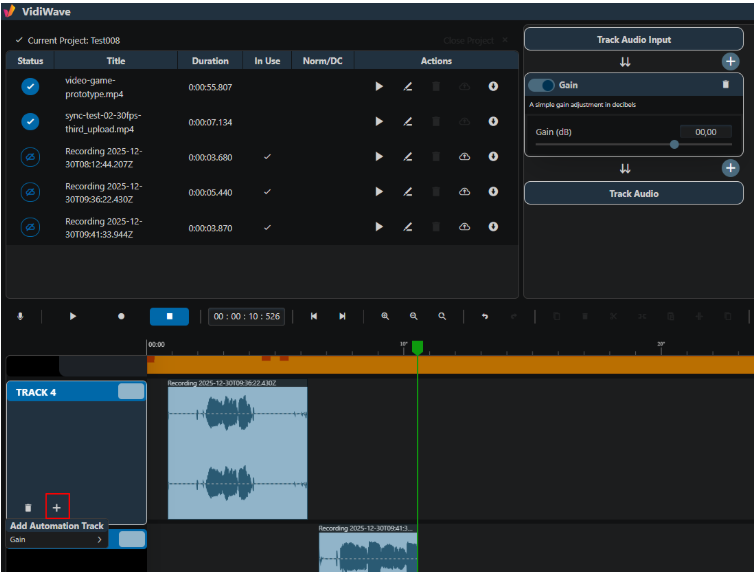This screenshot has width=754, height=573.
Task: Download the Recording 2025-12-30T08:12:44 file
Action: pyautogui.click(x=493, y=157)
